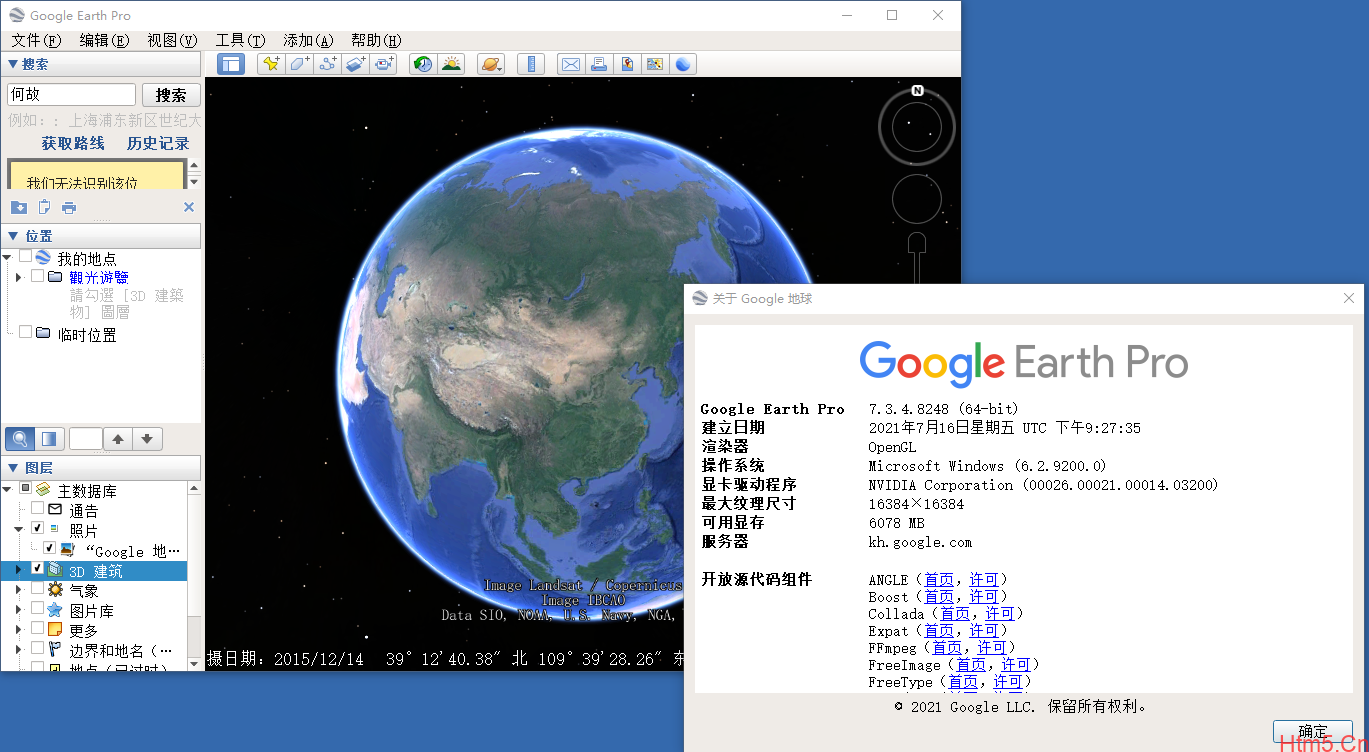Enable the 图片库 layer checkbox

[x=37, y=608]
